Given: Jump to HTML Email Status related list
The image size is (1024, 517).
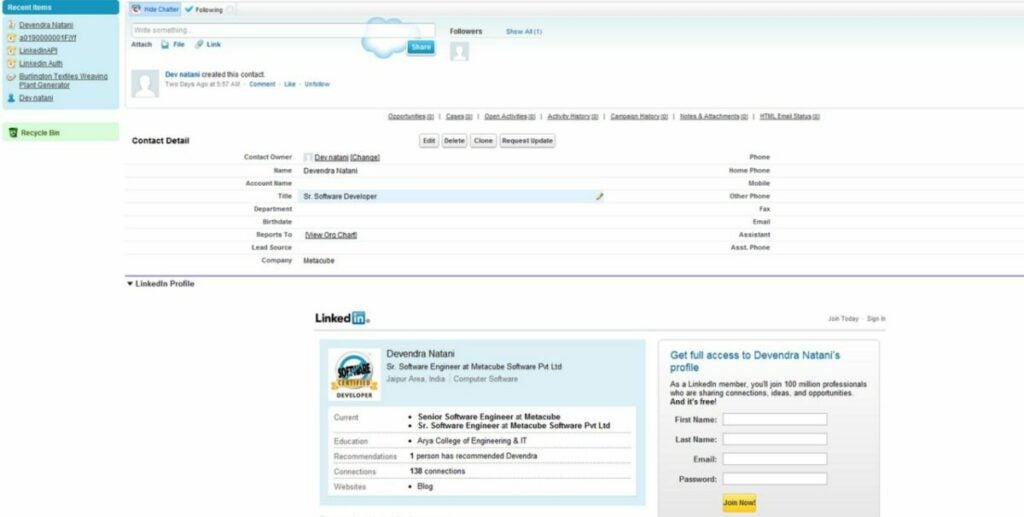Looking at the screenshot, I should 790,116.
